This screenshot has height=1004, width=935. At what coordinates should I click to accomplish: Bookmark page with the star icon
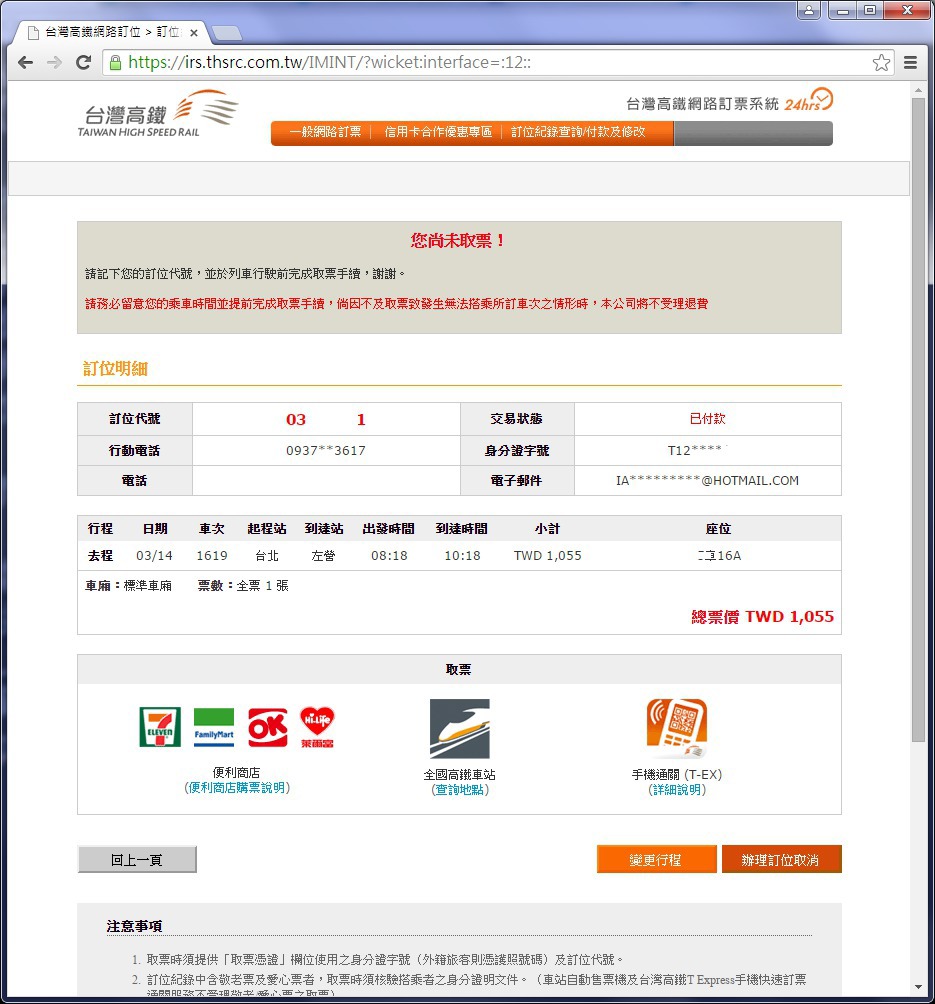881,63
